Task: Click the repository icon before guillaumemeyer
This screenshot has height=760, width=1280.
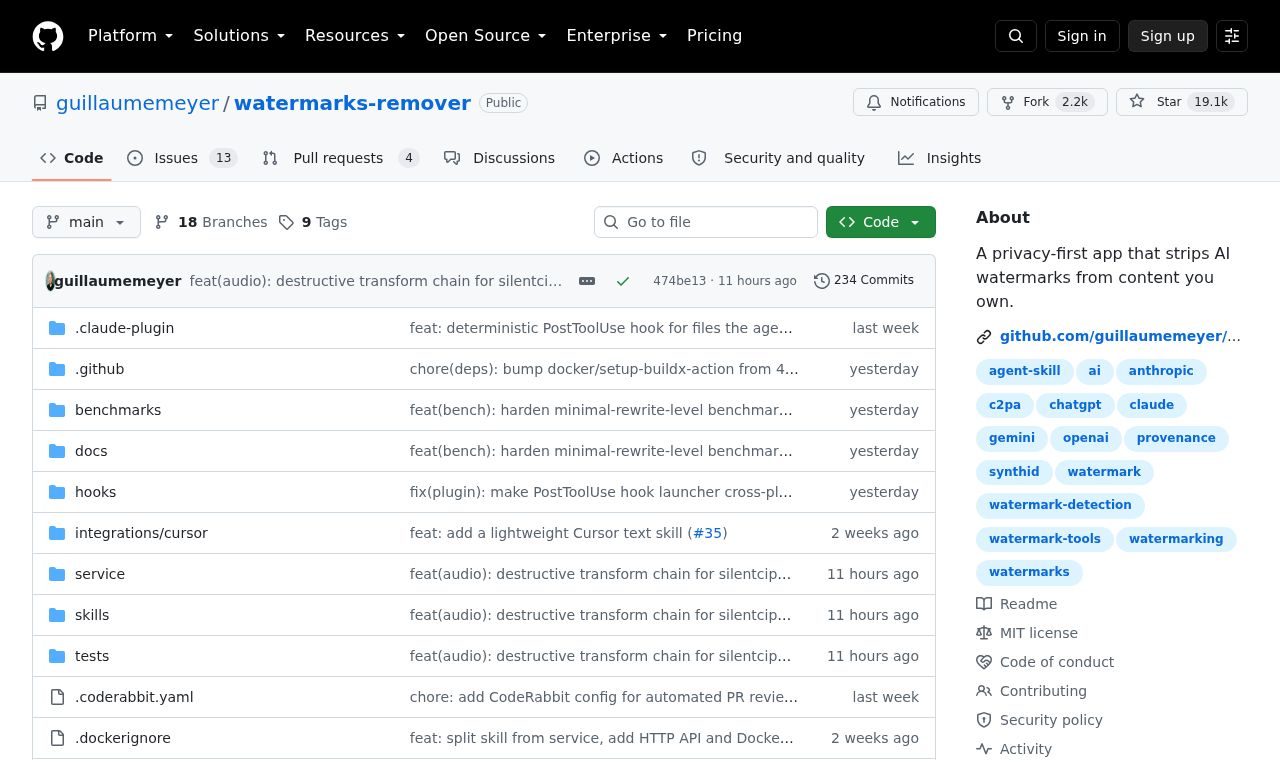Action: 40,103
